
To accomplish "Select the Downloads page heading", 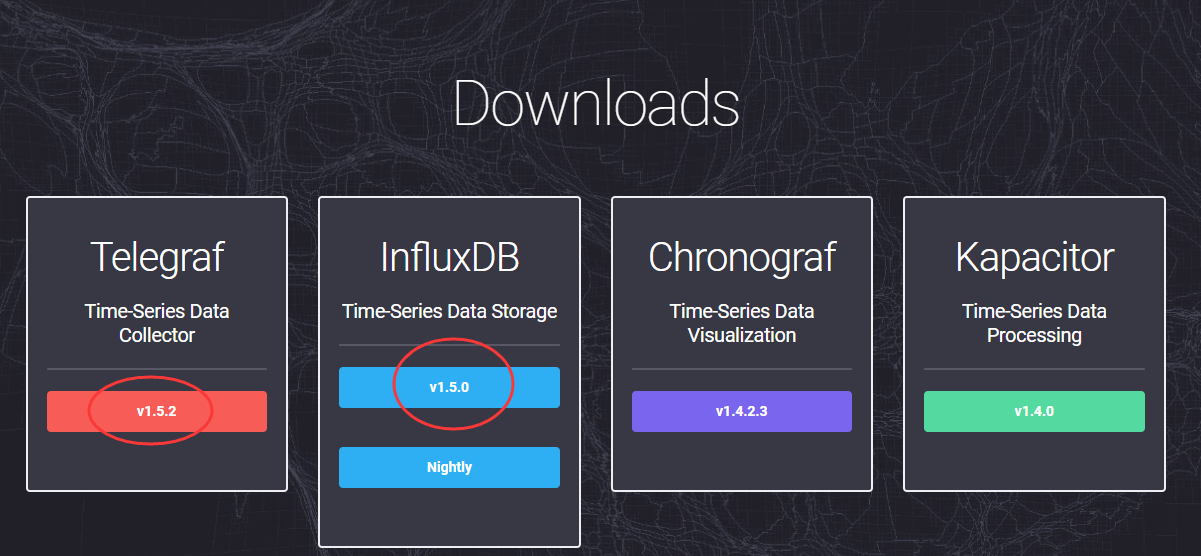I will click(x=596, y=103).
